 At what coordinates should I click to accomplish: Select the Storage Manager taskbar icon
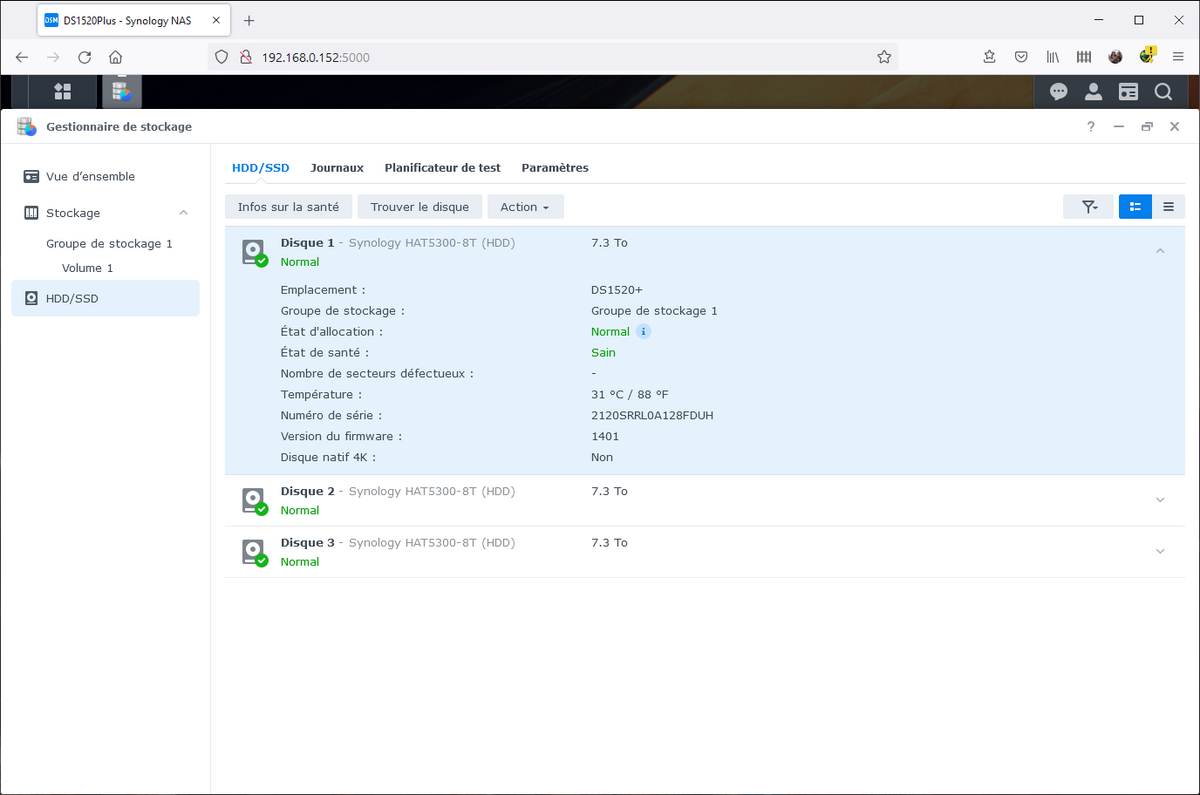[x=121, y=91]
